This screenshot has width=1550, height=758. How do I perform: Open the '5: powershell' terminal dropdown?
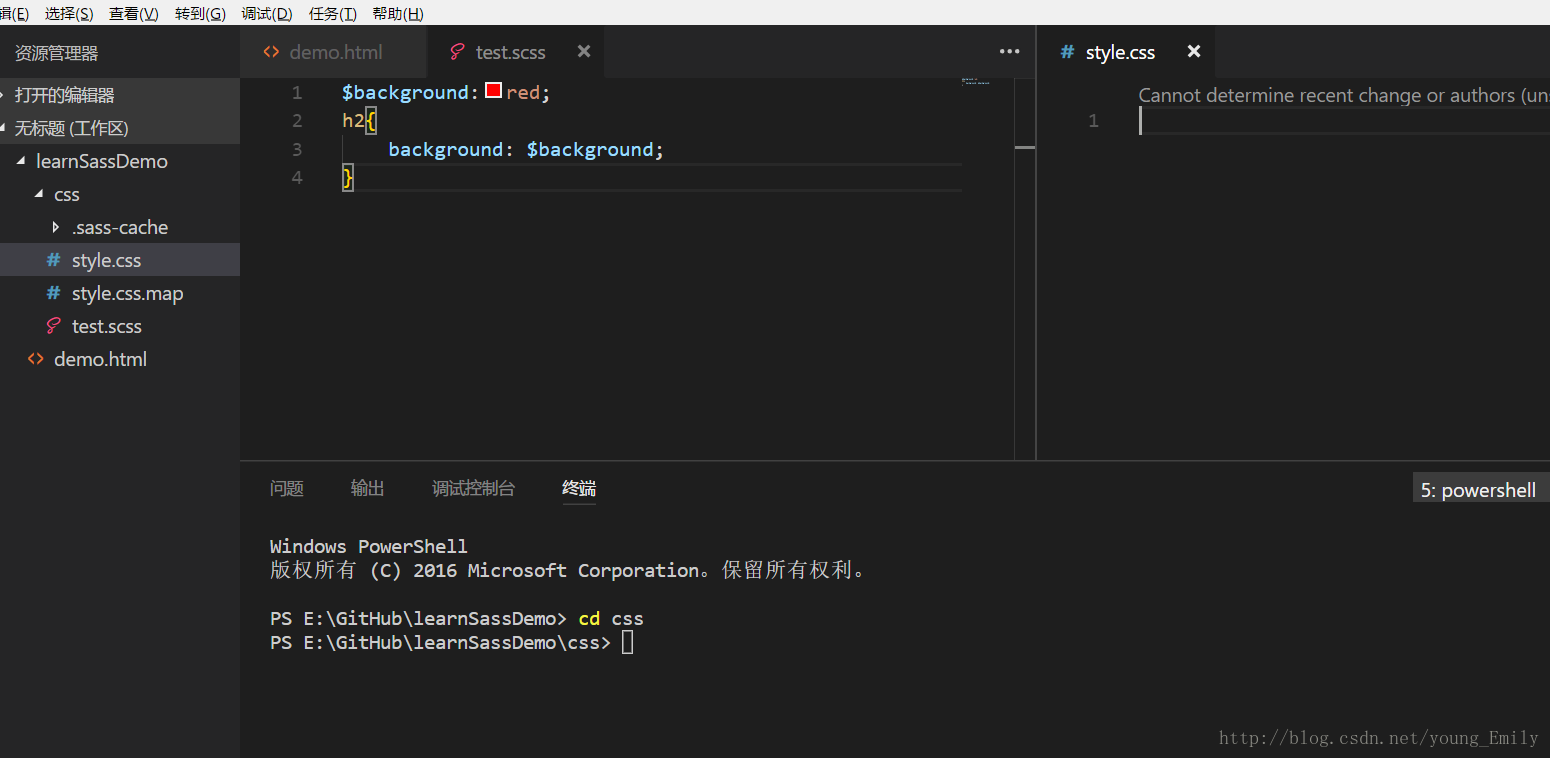(x=1481, y=490)
